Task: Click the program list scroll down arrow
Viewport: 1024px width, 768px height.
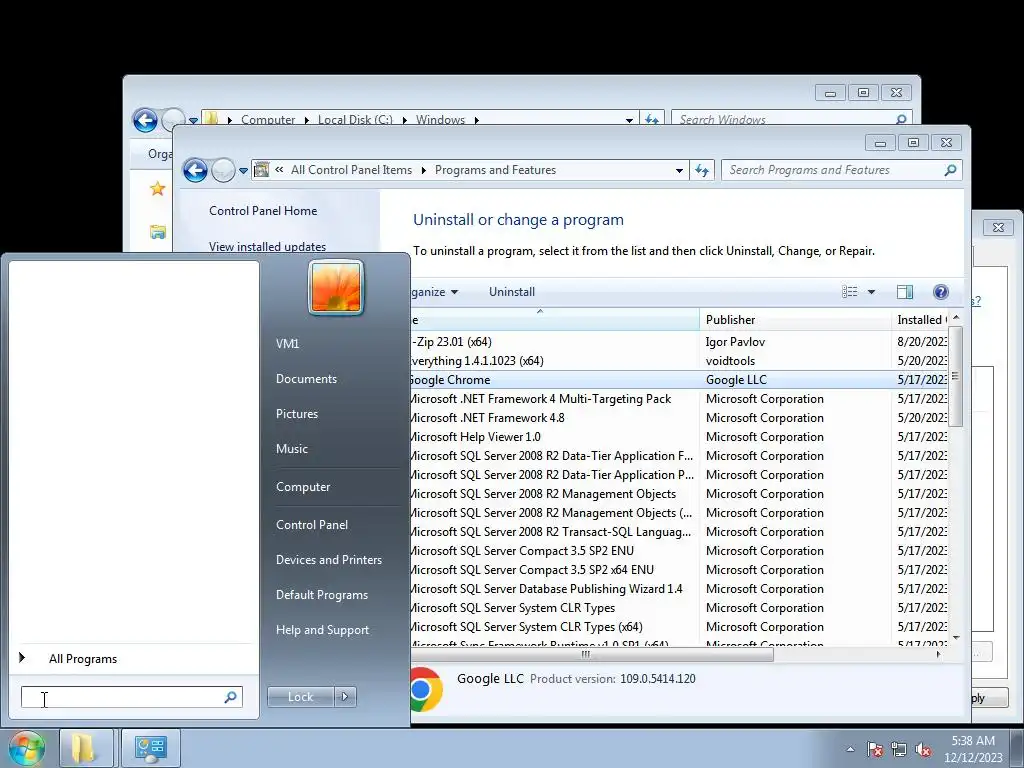Action: pos(955,637)
